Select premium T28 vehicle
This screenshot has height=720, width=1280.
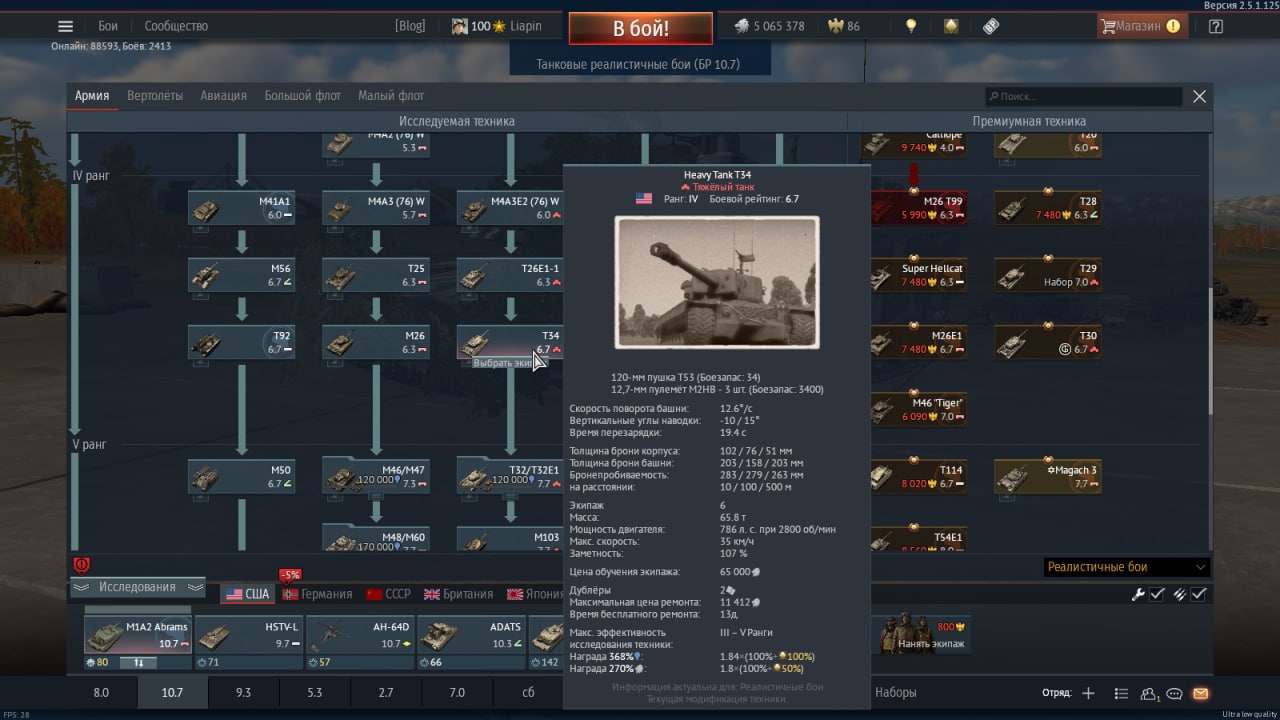[1048, 208]
